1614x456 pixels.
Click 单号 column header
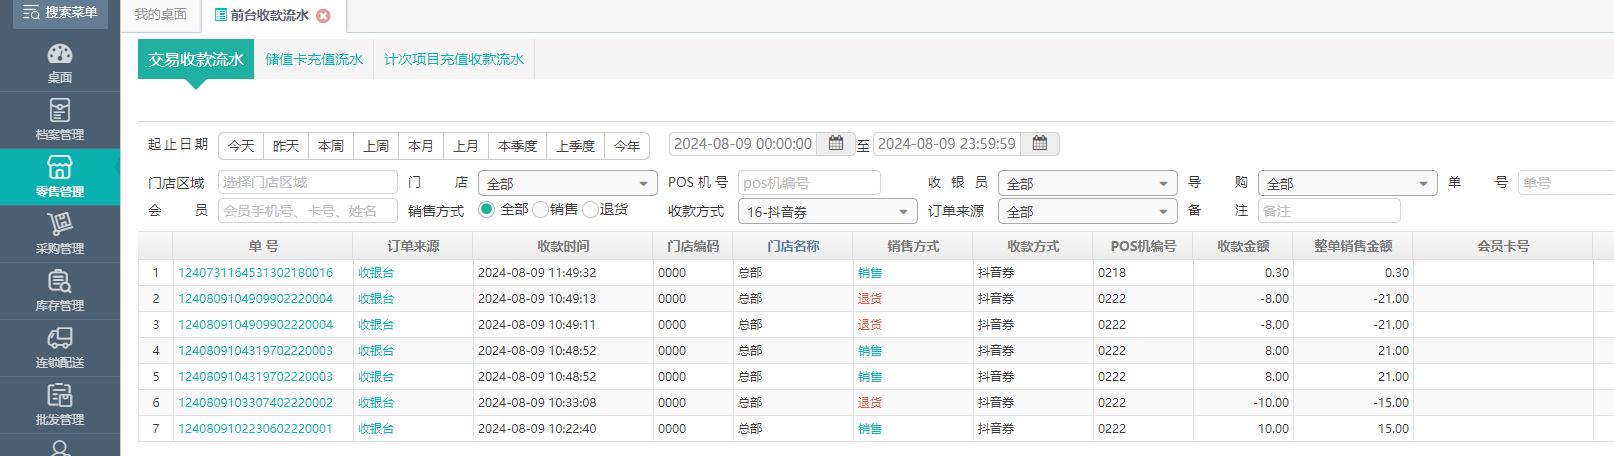(x=263, y=246)
